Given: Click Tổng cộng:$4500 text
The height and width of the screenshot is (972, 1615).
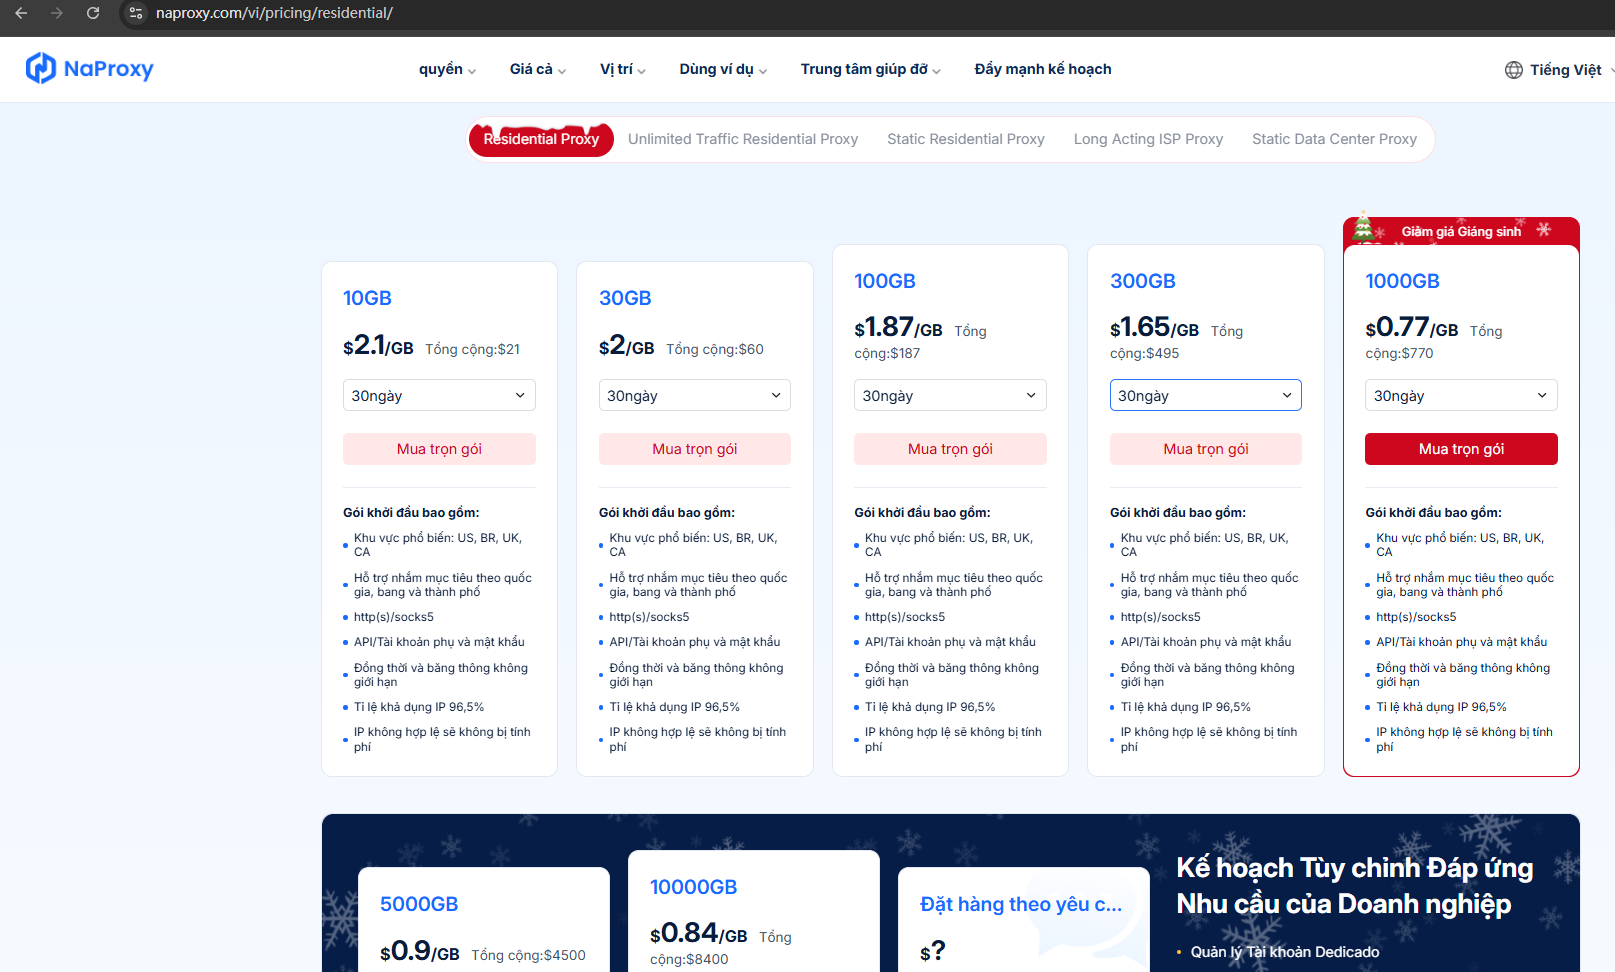Looking at the screenshot, I should pyautogui.click(x=528, y=955).
